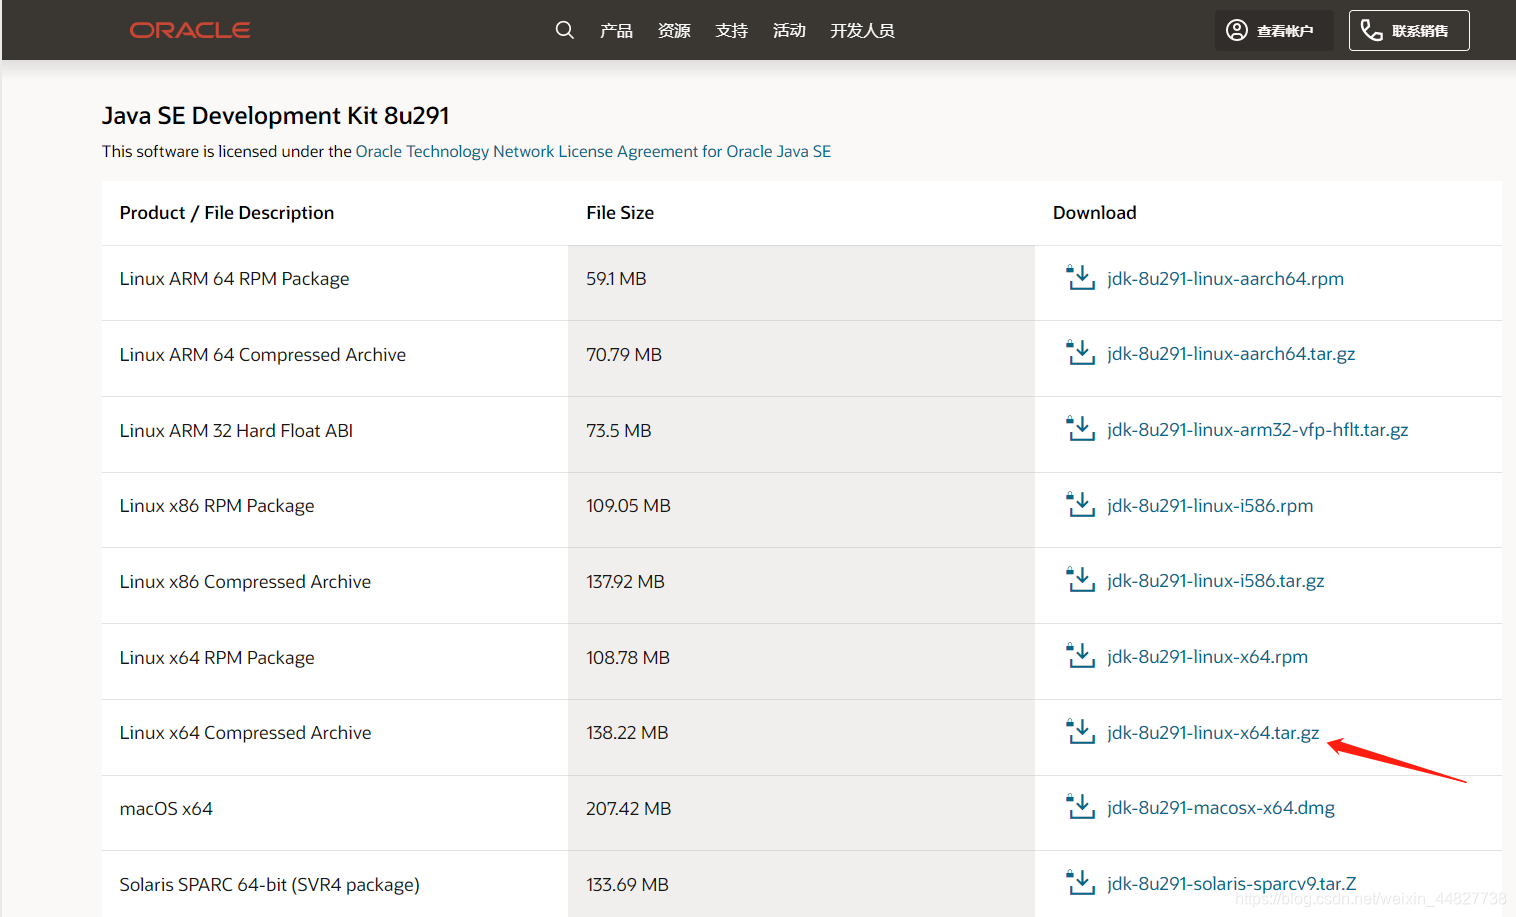
Task: Download jdk-8u291-linux-x64.tar.gz
Action: click(1213, 732)
